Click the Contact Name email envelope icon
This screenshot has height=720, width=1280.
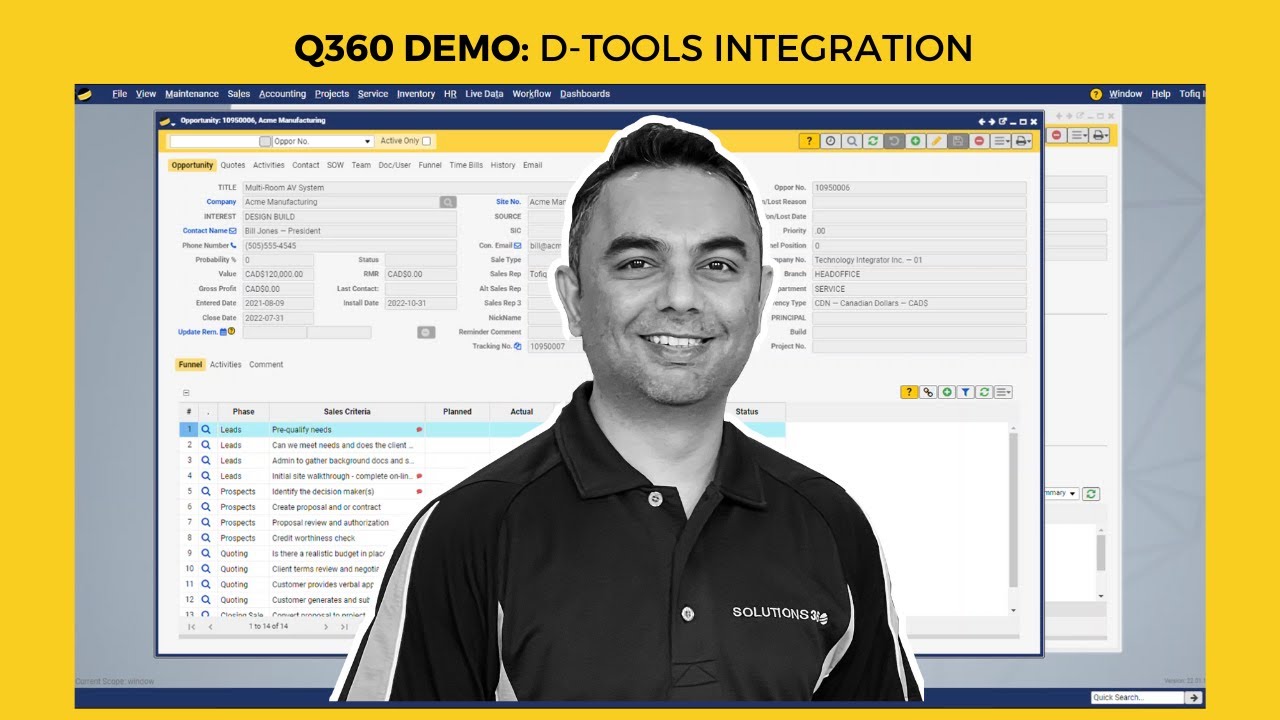click(233, 231)
